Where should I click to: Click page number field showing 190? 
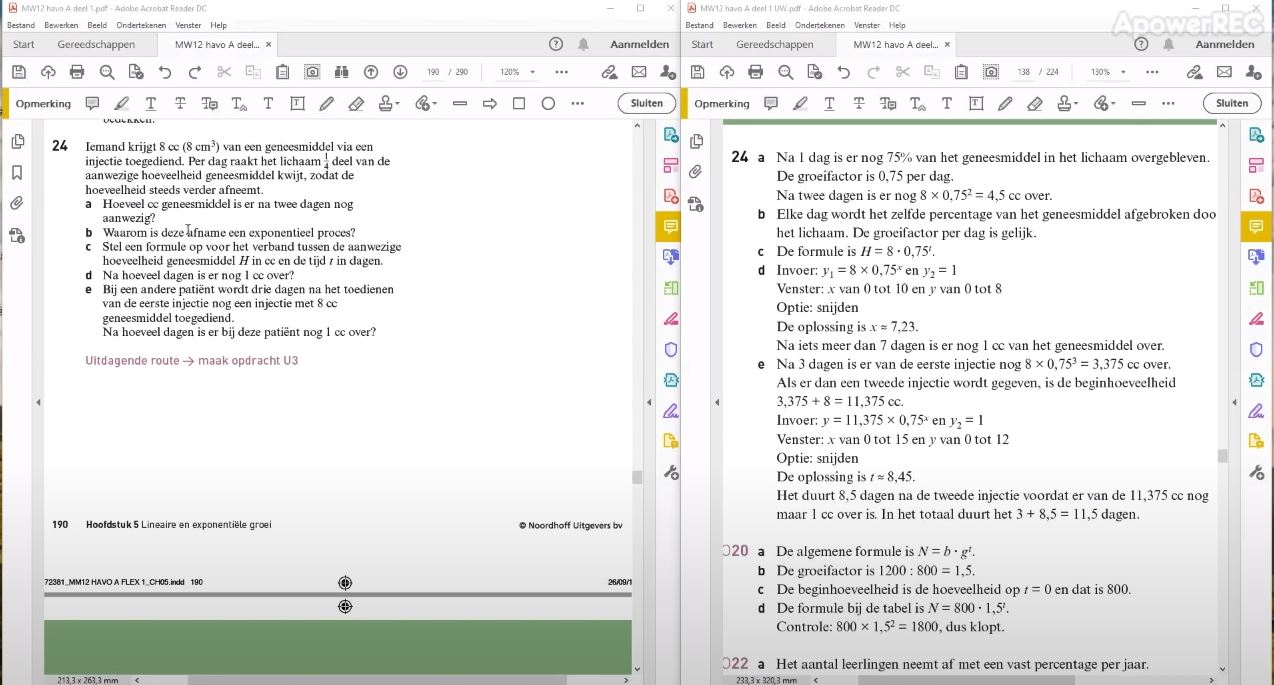coord(433,72)
